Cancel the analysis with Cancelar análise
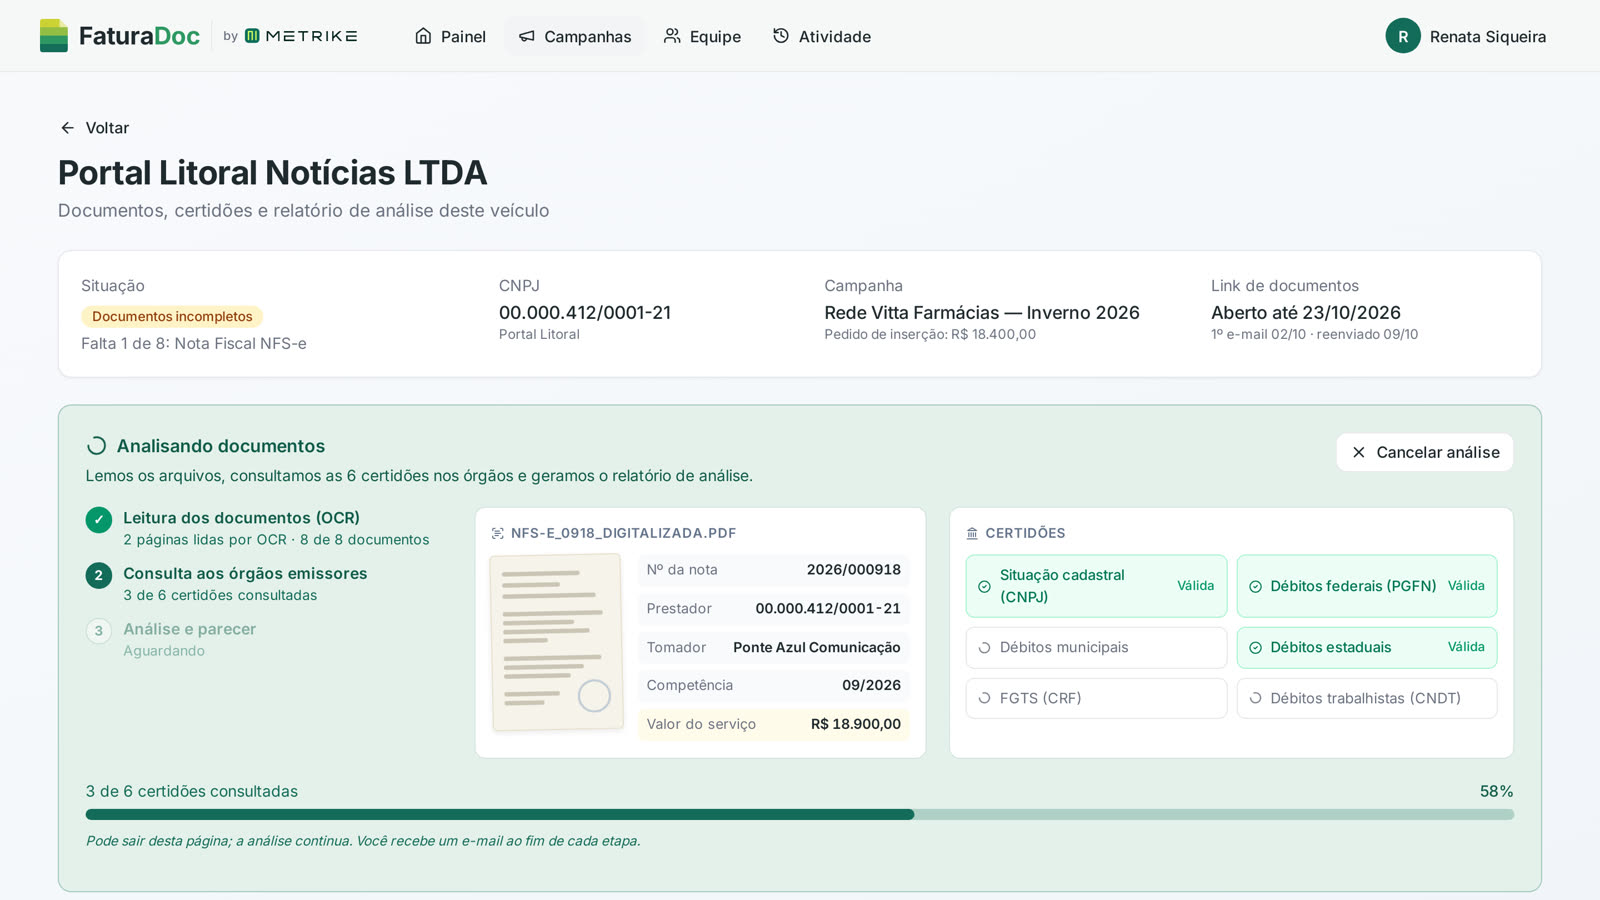Screen dimensions: 1600x900 click(x=1425, y=452)
